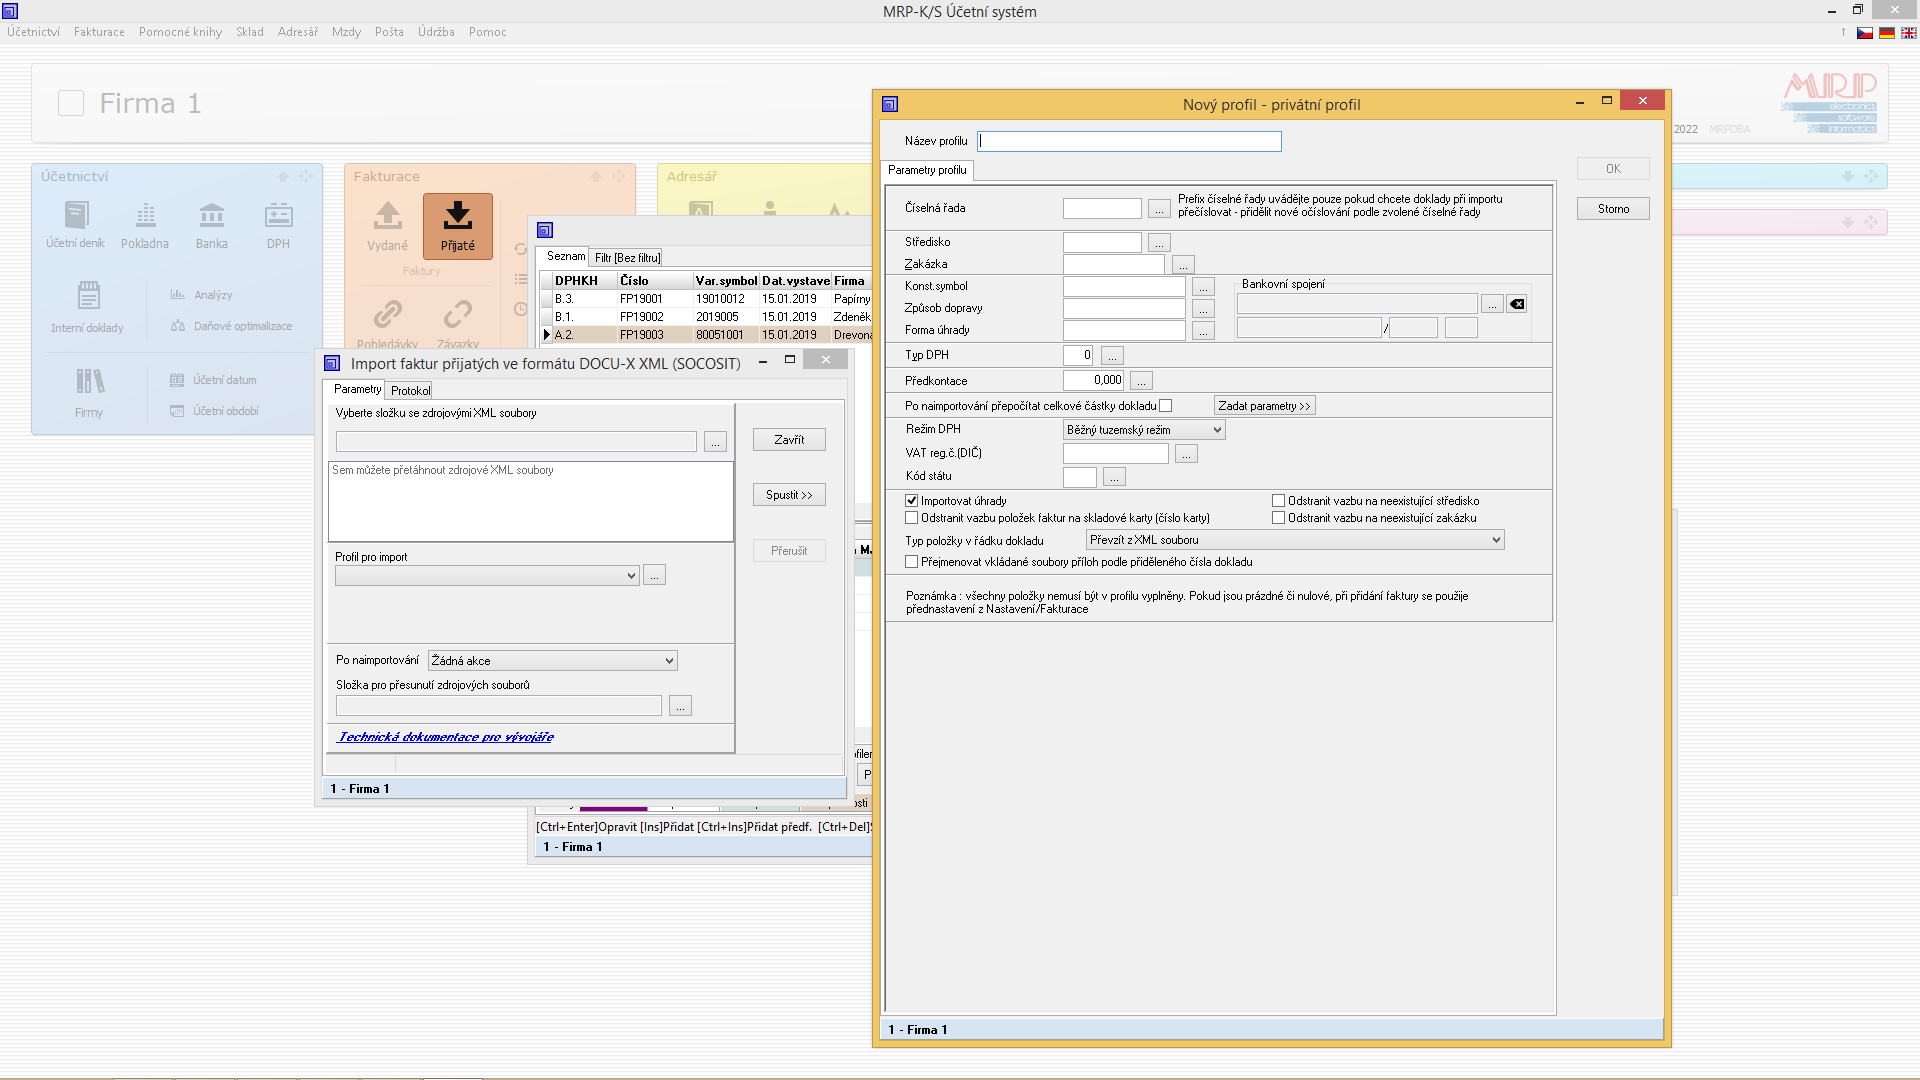The image size is (1920, 1080).
Task: Uncheck Importovat úhrady checkbox
Action: click(x=912, y=501)
